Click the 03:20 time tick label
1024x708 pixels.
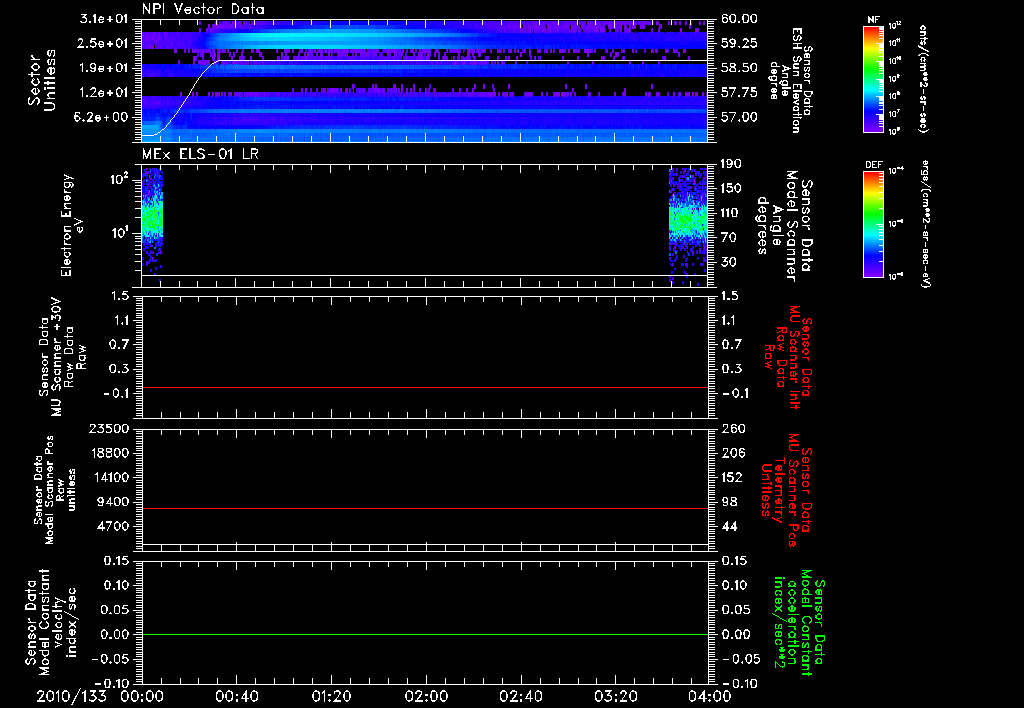pos(615,696)
